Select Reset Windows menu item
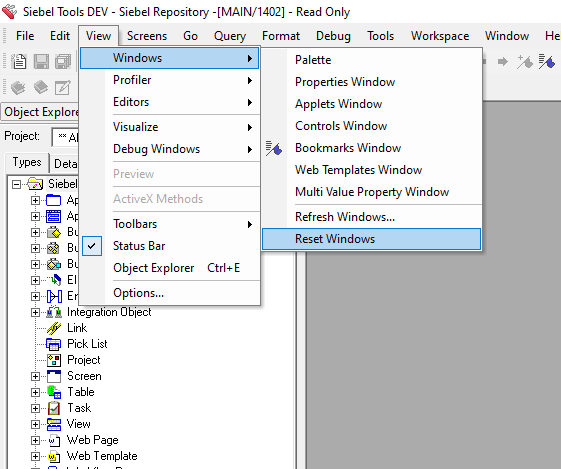Viewport: 561px width, 469px height. click(371, 239)
